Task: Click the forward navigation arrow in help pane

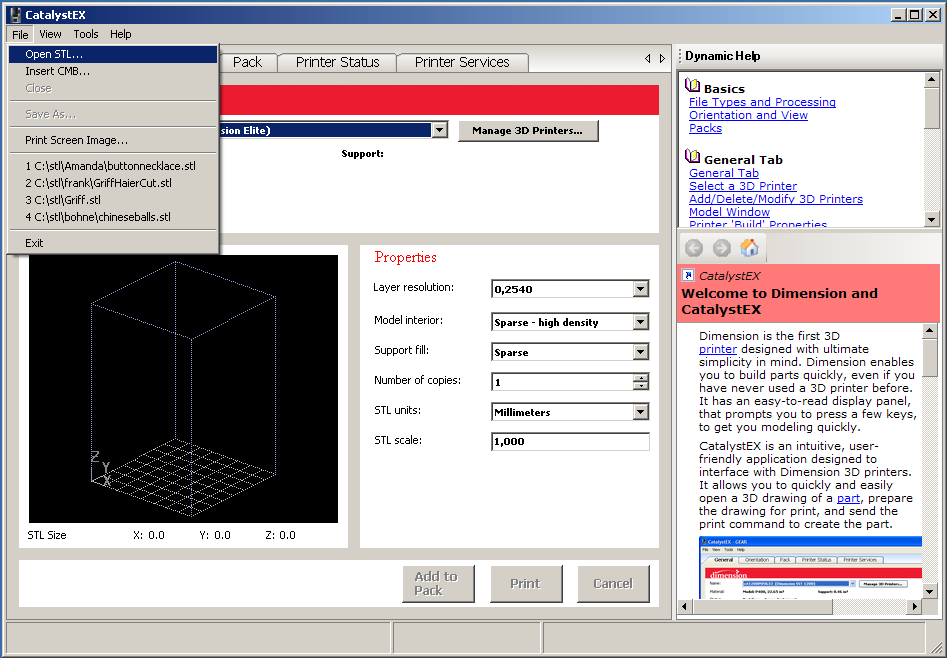Action: pyautogui.click(x=721, y=248)
